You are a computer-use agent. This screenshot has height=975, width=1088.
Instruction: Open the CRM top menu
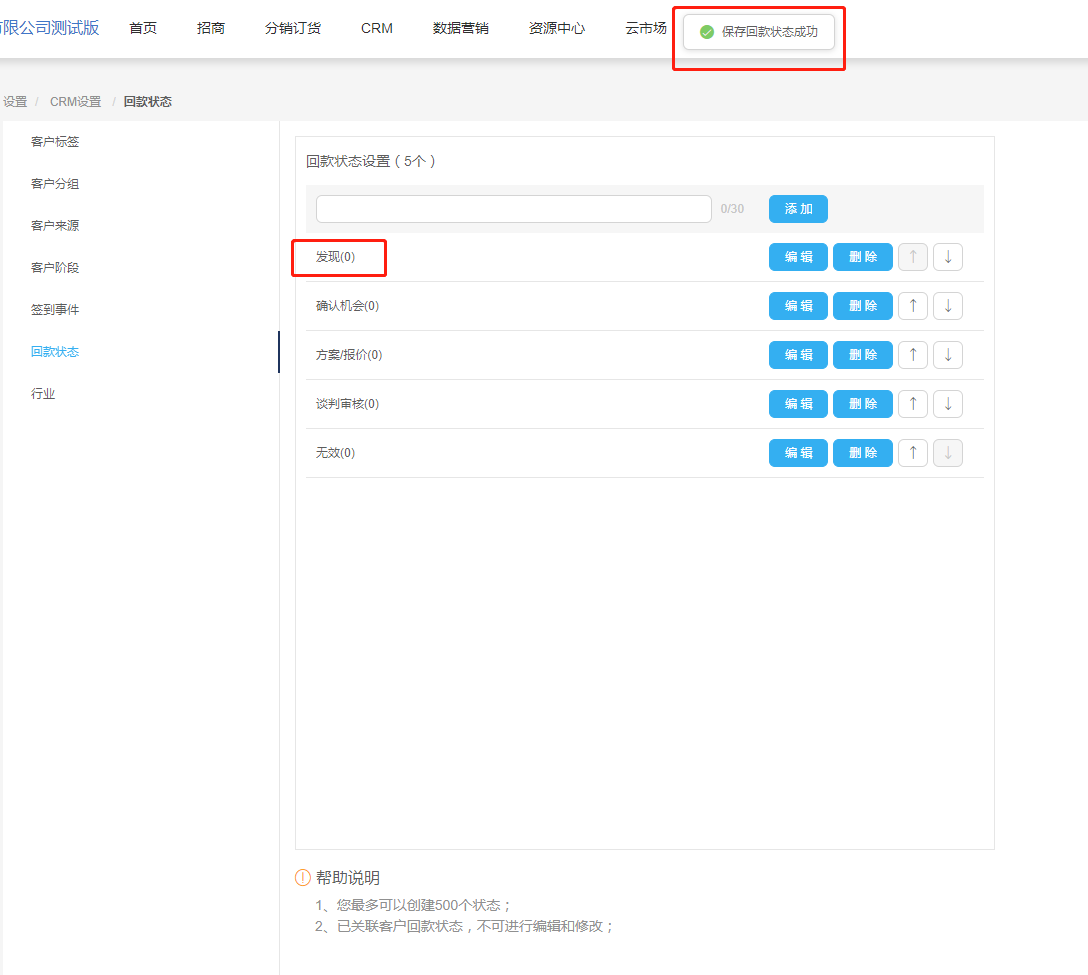click(x=377, y=28)
